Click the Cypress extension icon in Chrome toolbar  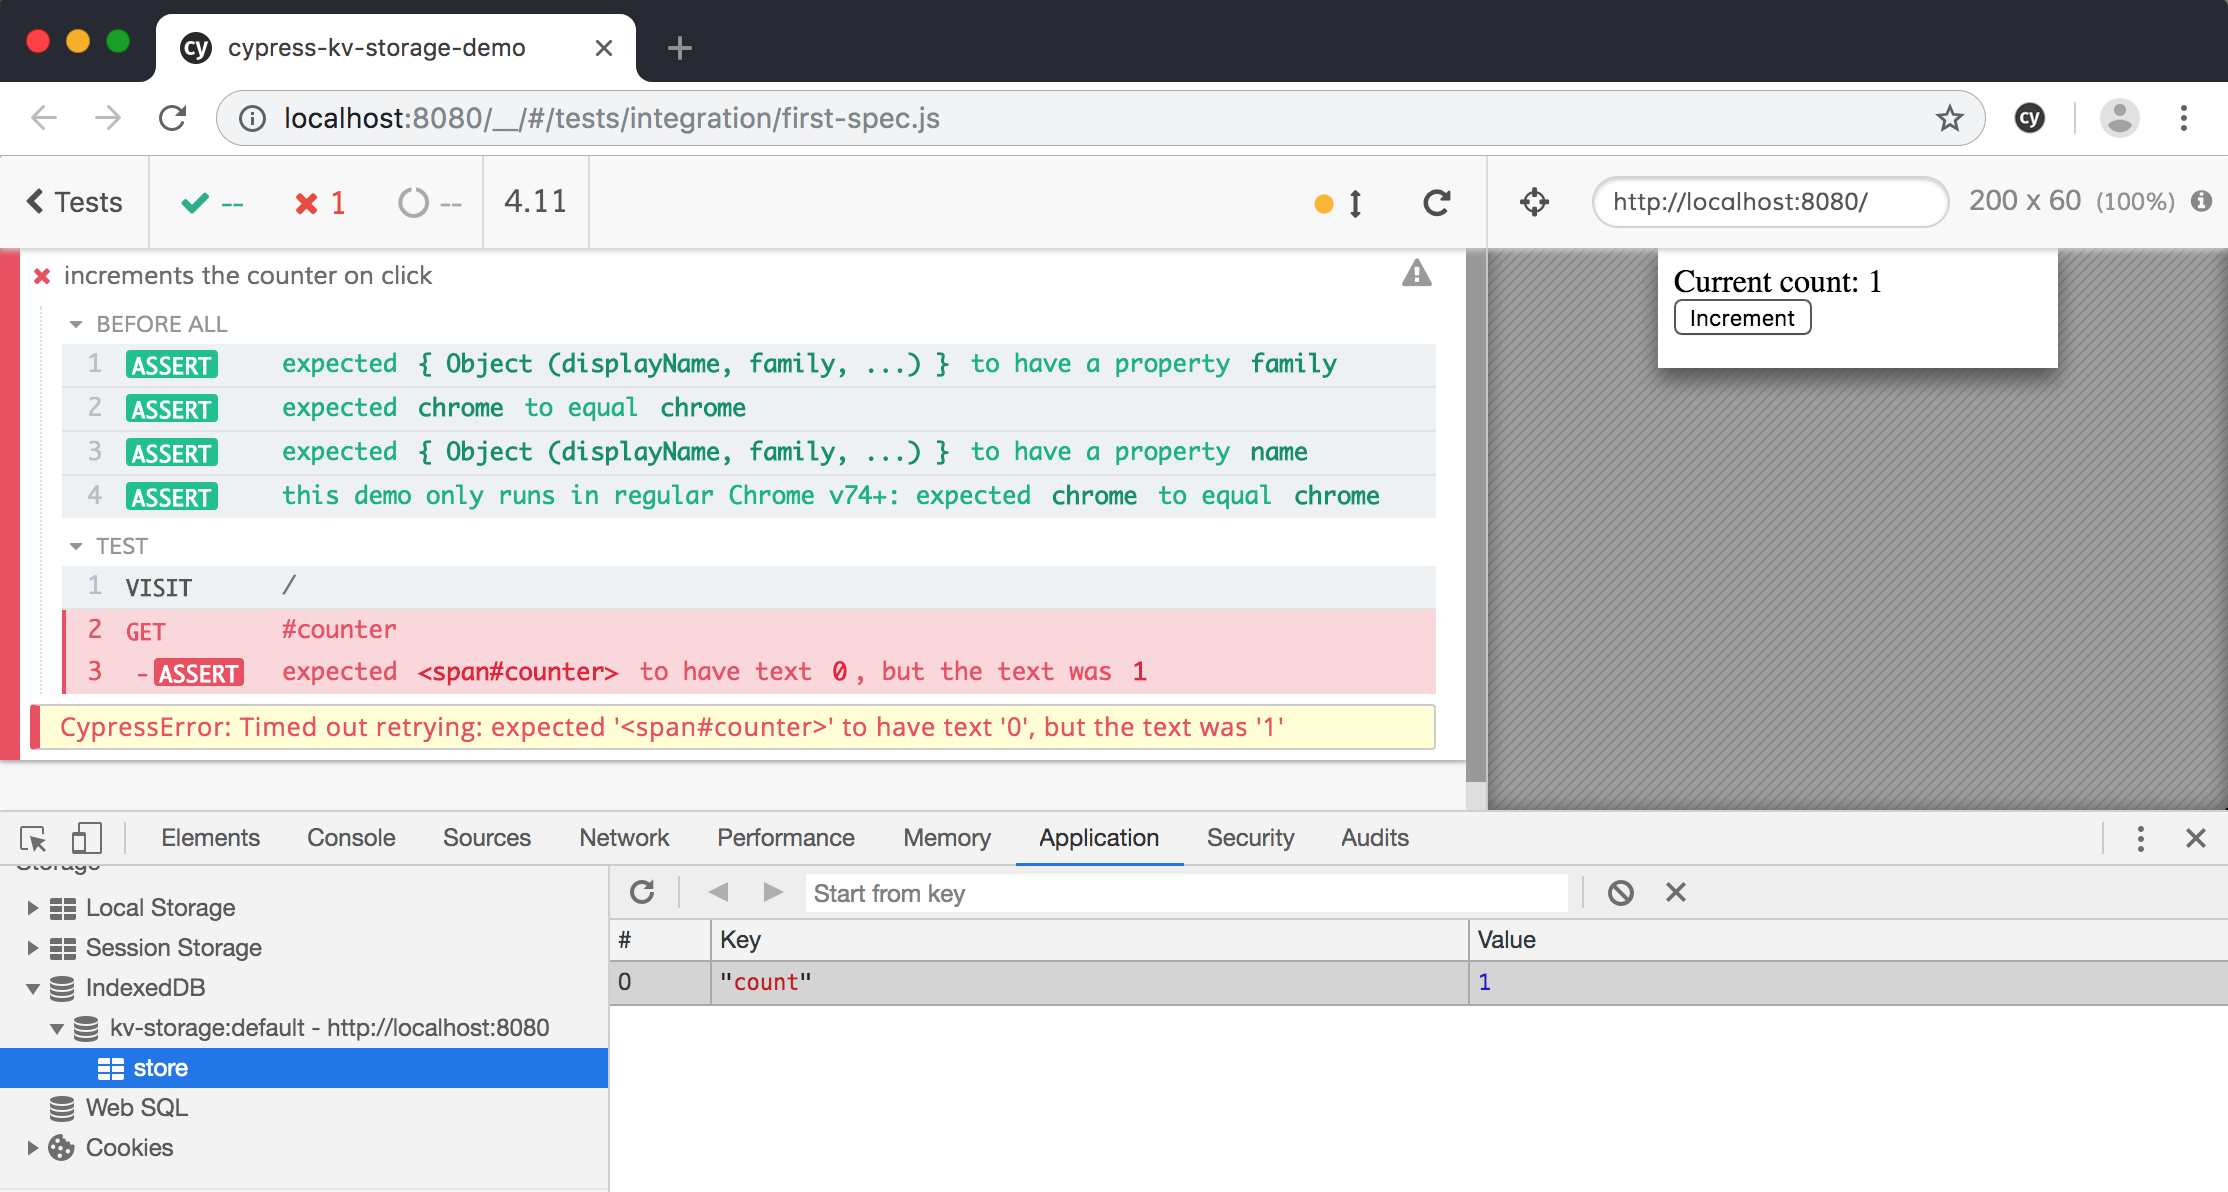pos(2029,118)
